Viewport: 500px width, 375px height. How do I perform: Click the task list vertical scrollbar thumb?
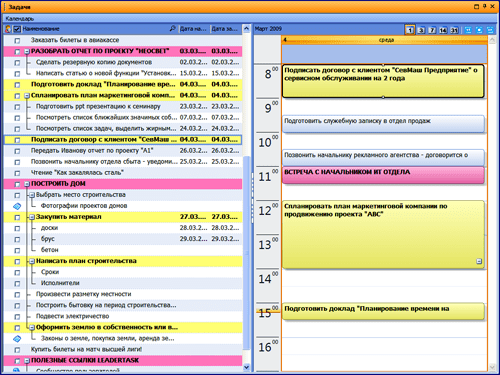click(246, 253)
